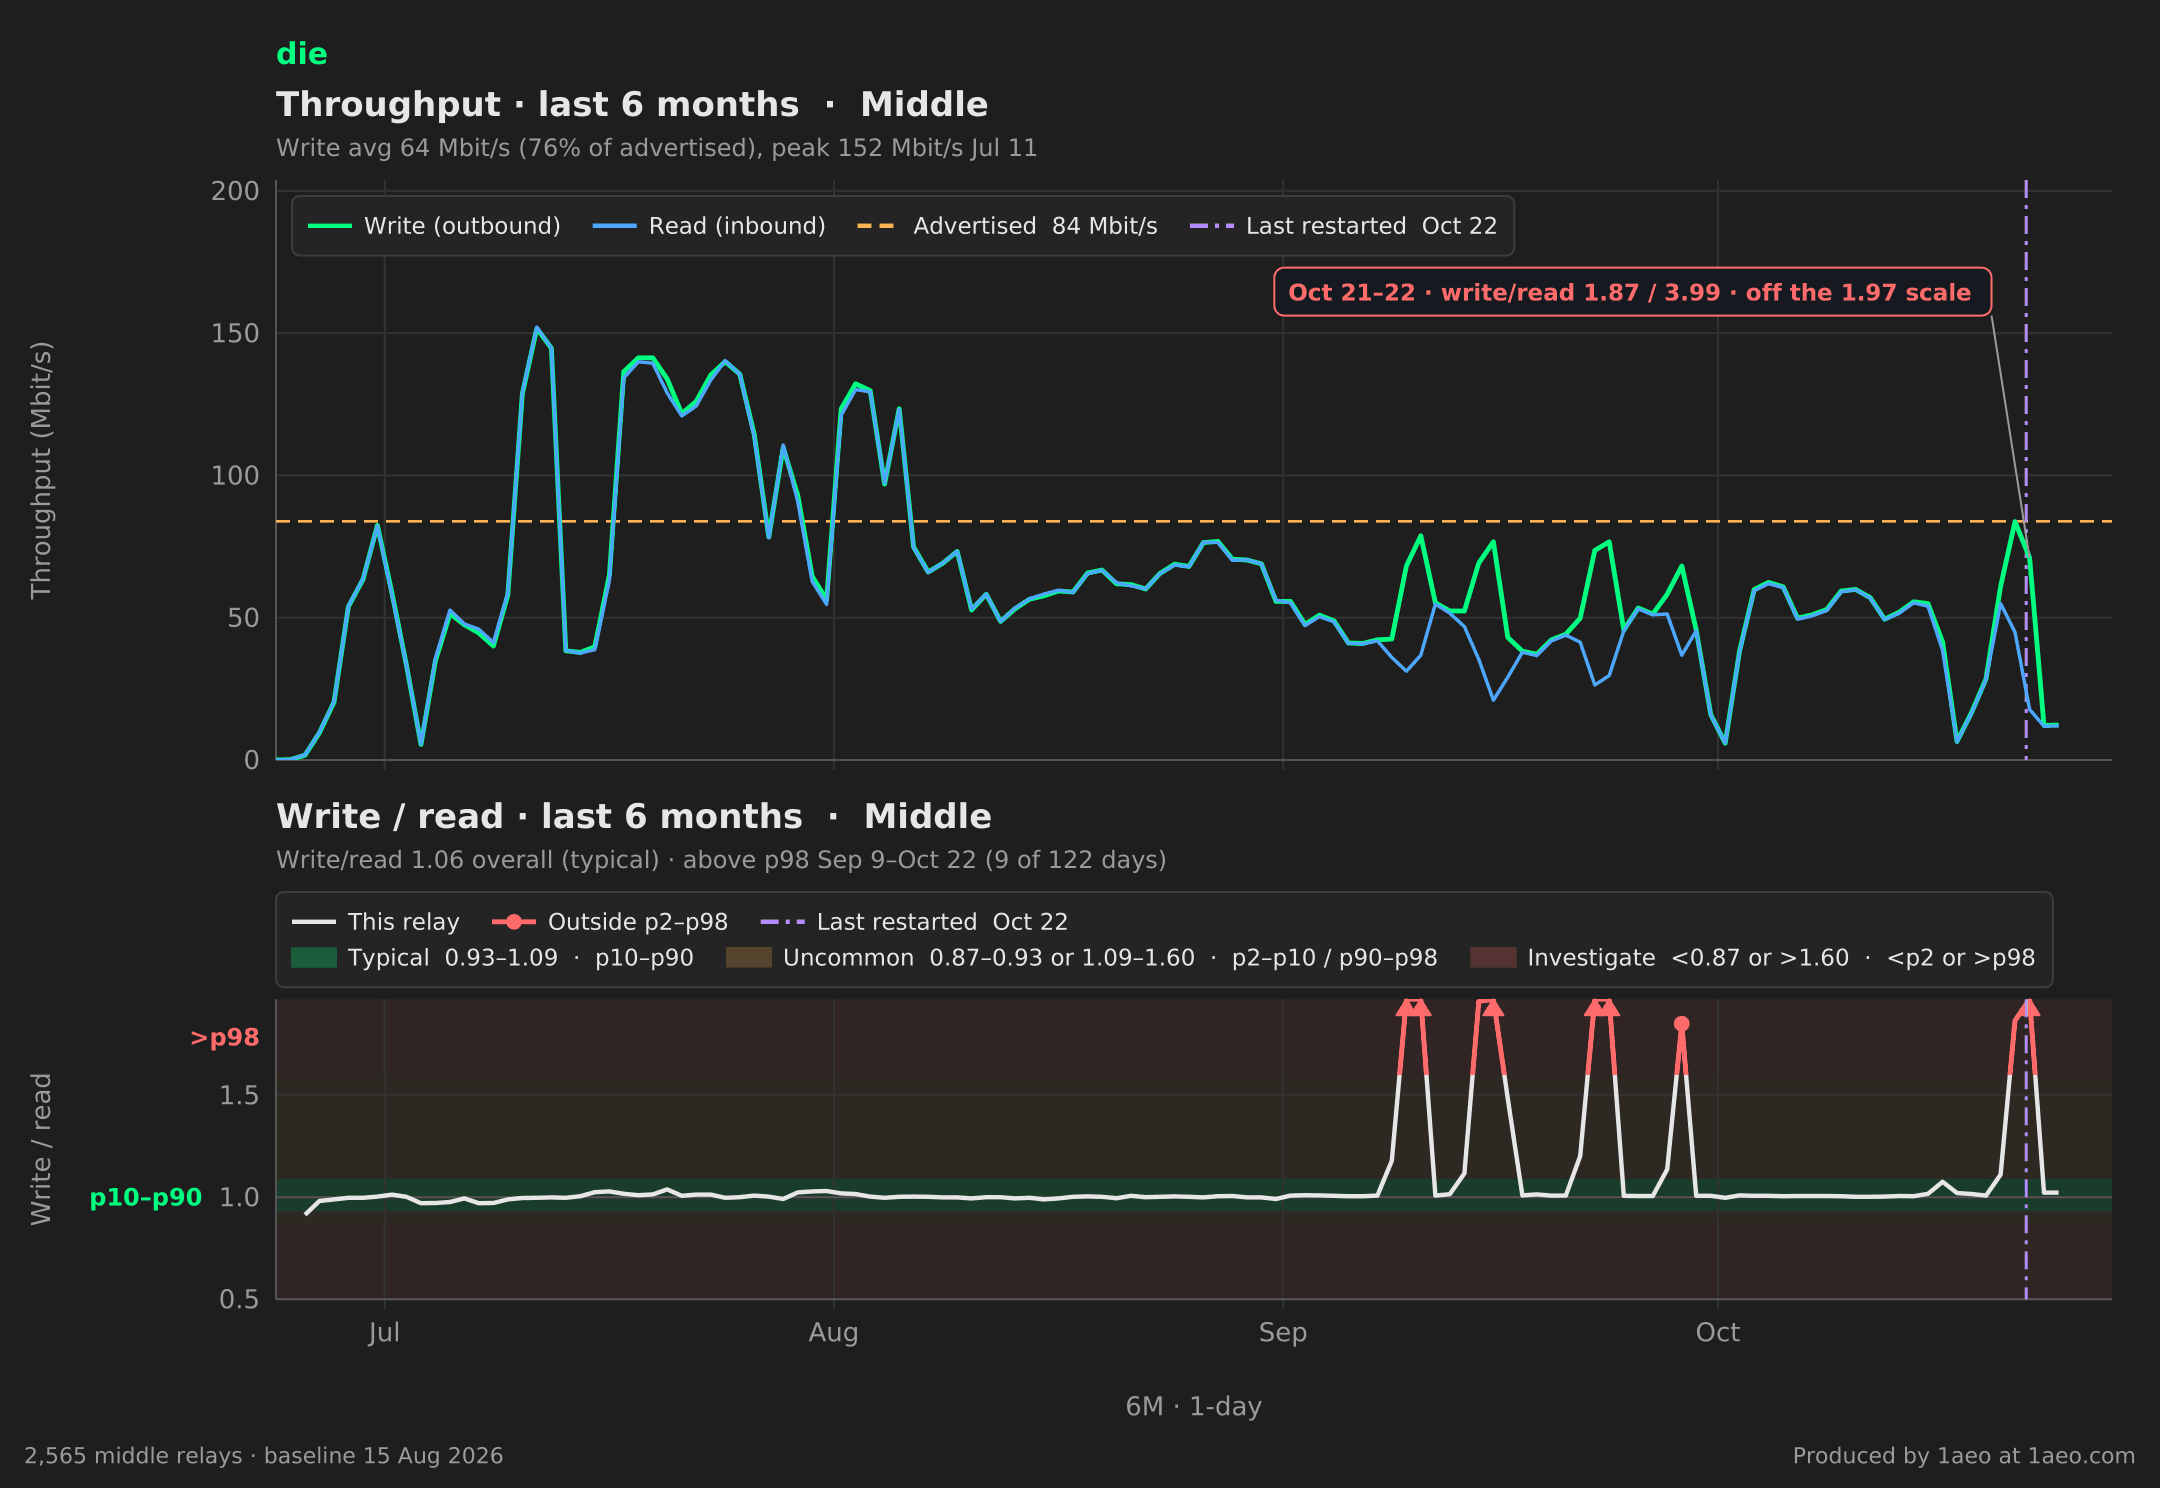Click the '0.5' write/read axis tick
The width and height of the screenshot is (2160, 1488).
point(239,1299)
